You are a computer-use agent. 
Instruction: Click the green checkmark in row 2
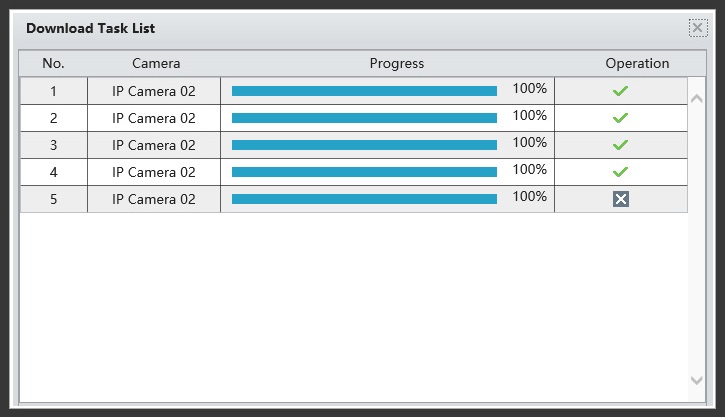(x=620, y=118)
